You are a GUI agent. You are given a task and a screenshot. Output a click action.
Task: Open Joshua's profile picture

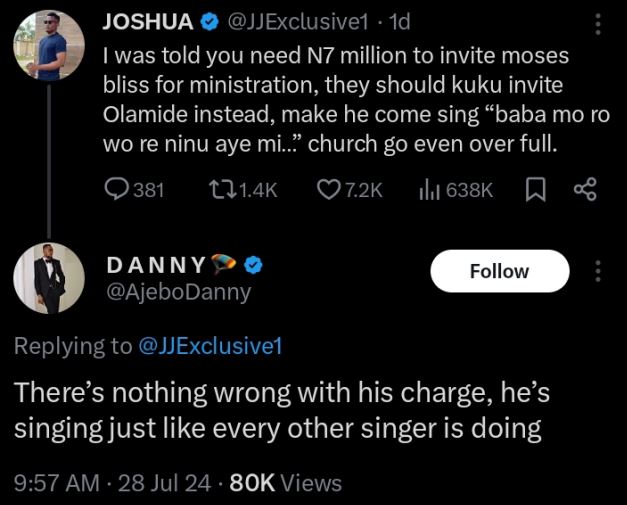click(x=48, y=48)
